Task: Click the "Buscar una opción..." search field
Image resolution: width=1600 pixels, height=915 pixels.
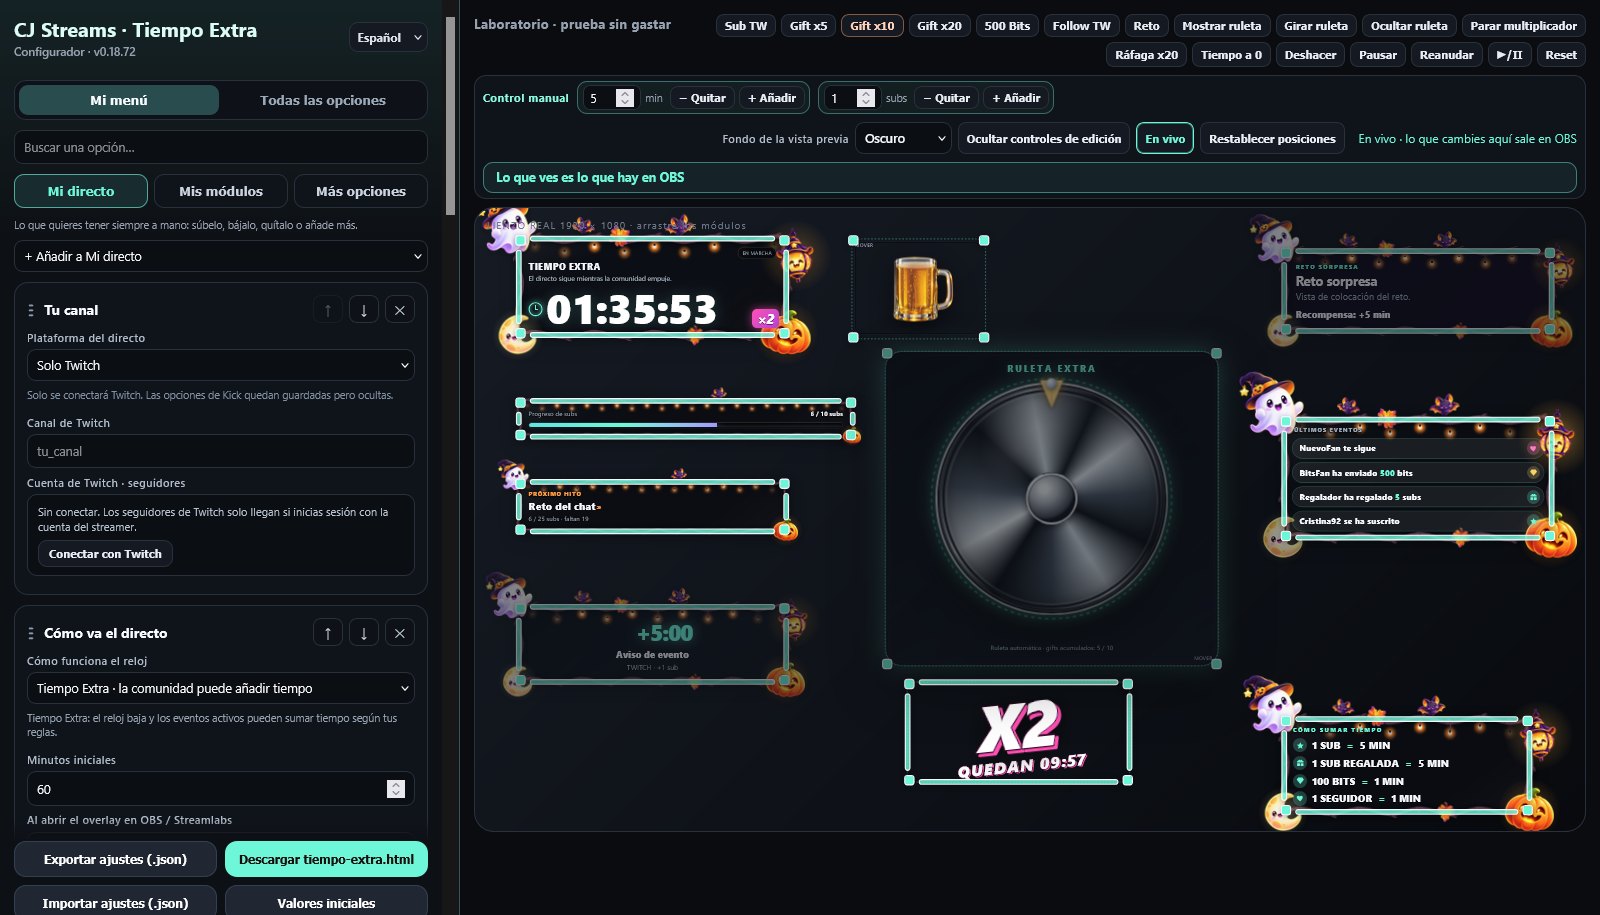Action: point(221,147)
